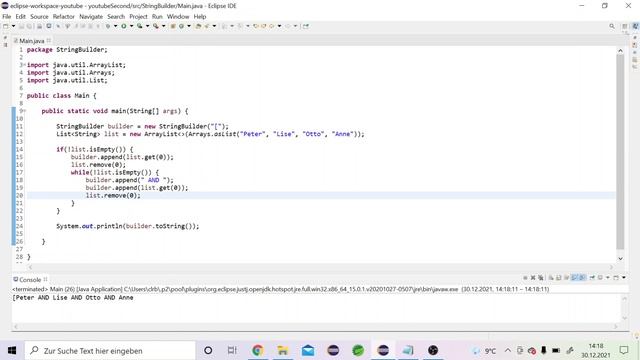The width and height of the screenshot is (640, 360).
Task: Open Google Chrome from taskbar
Action: (258, 350)
